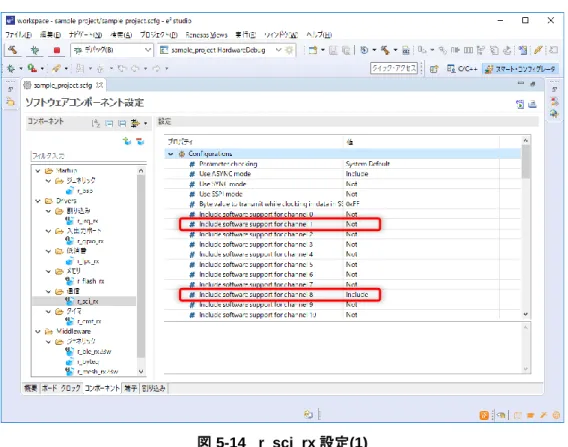Click 'System Default' value of Parameter checking

pyautogui.click(x=368, y=164)
